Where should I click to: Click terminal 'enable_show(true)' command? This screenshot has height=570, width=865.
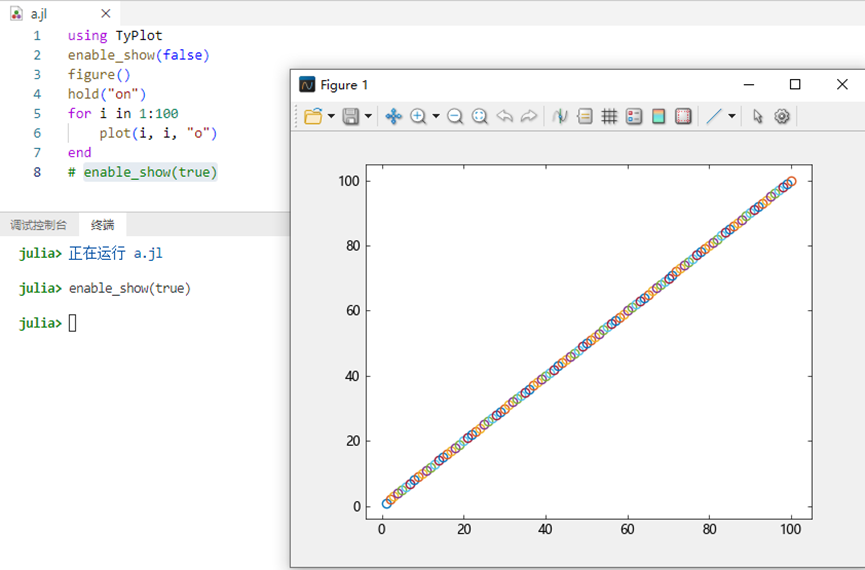pos(130,288)
